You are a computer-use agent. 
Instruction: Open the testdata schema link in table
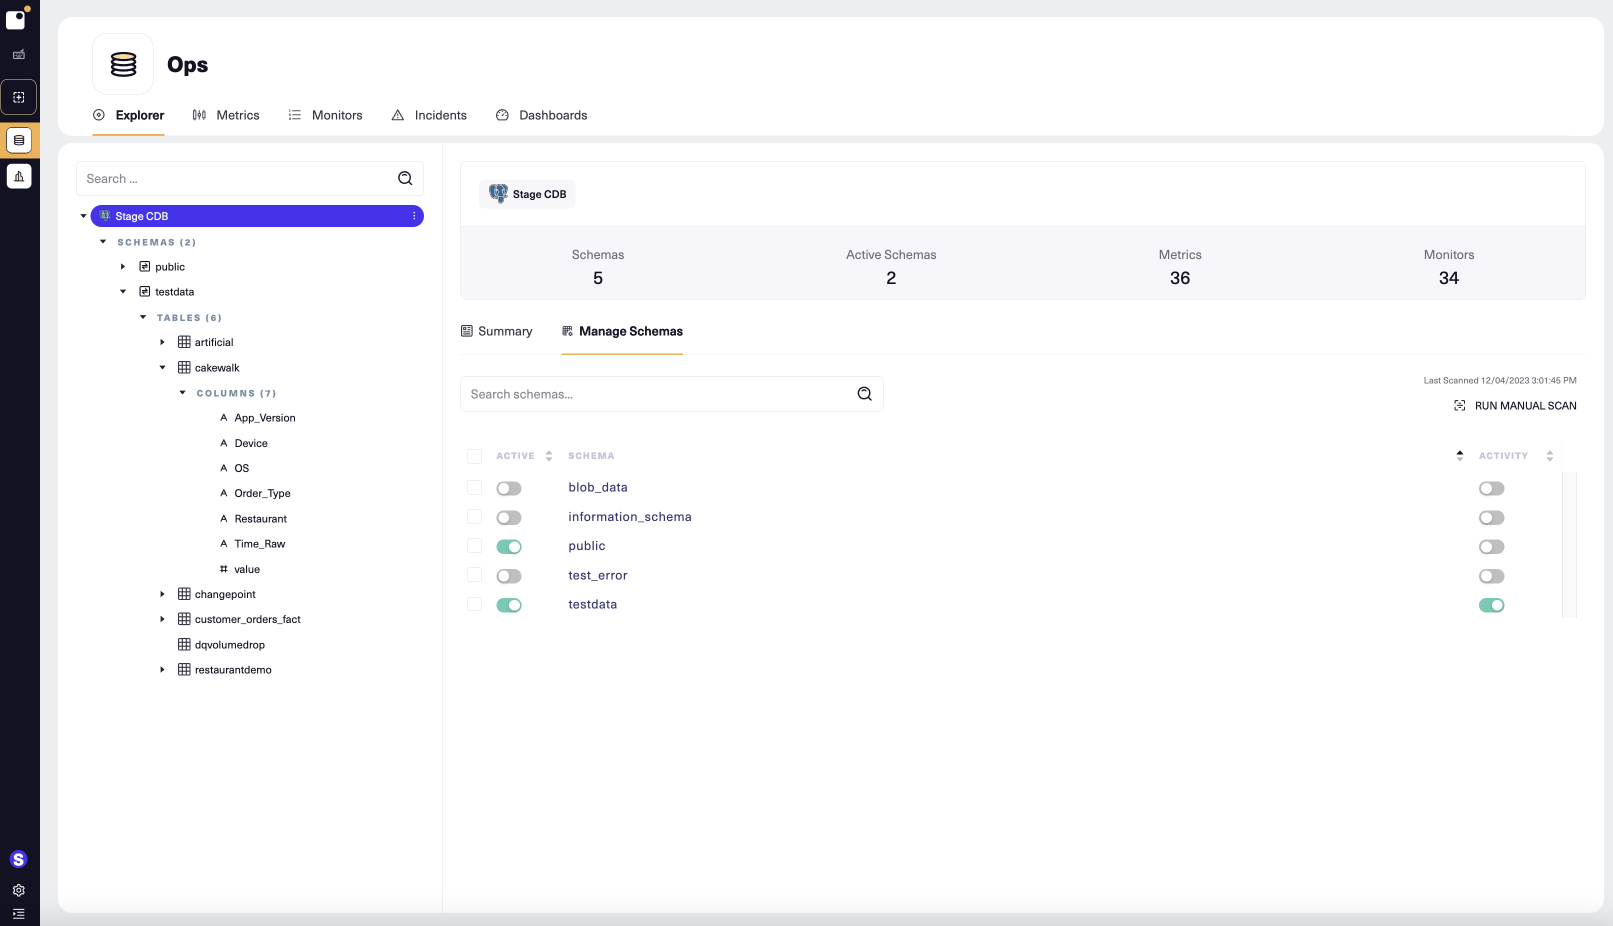(592, 604)
